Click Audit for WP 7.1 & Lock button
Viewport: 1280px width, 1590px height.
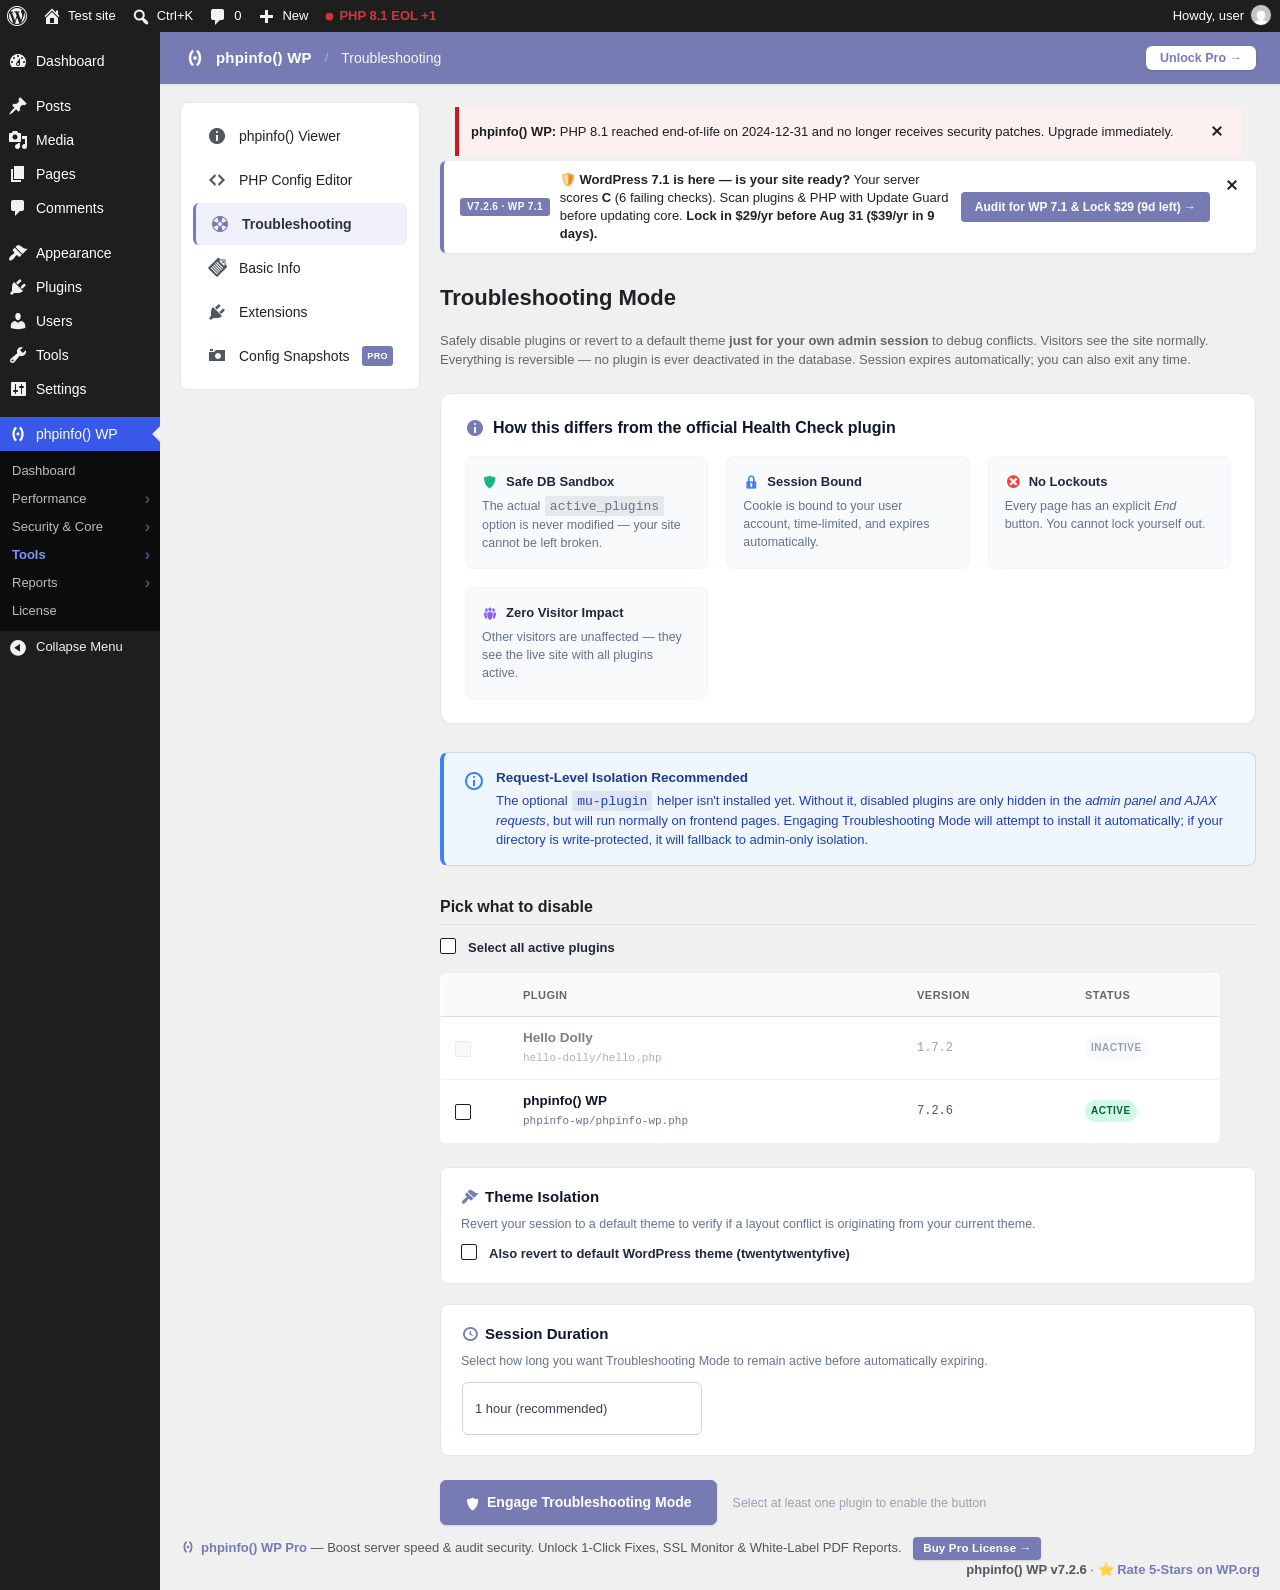(1085, 207)
